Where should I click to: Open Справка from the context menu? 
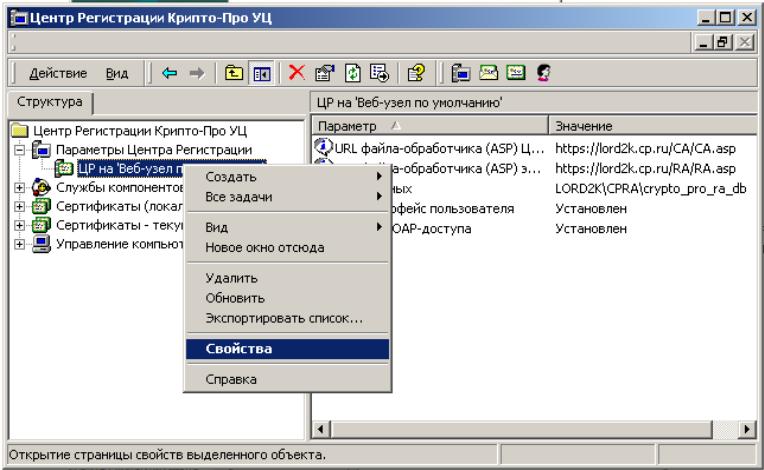point(287,379)
